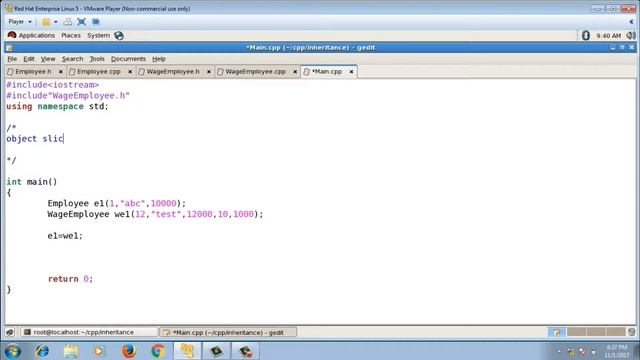Close the Employee.cpp tab
The width and height of the screenshot is (640, 360).
point(130,71)
